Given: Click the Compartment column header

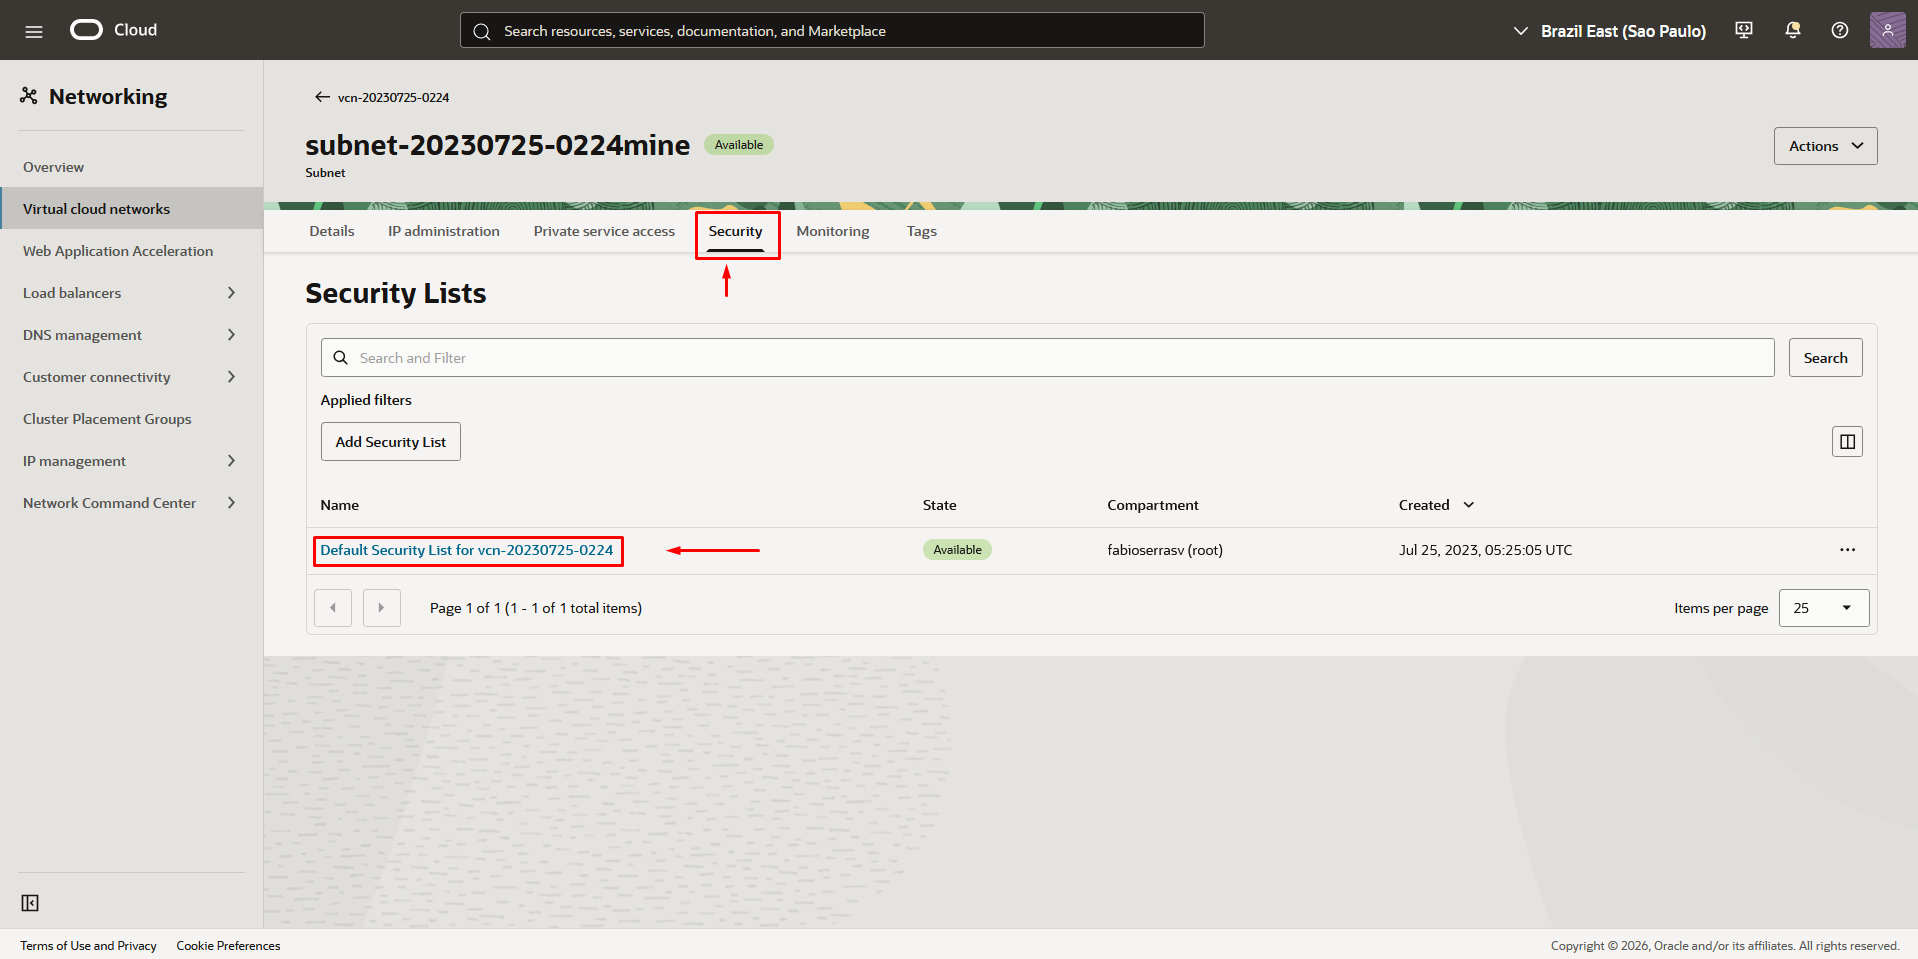Looking at the screenshot, I should 1152,505.
